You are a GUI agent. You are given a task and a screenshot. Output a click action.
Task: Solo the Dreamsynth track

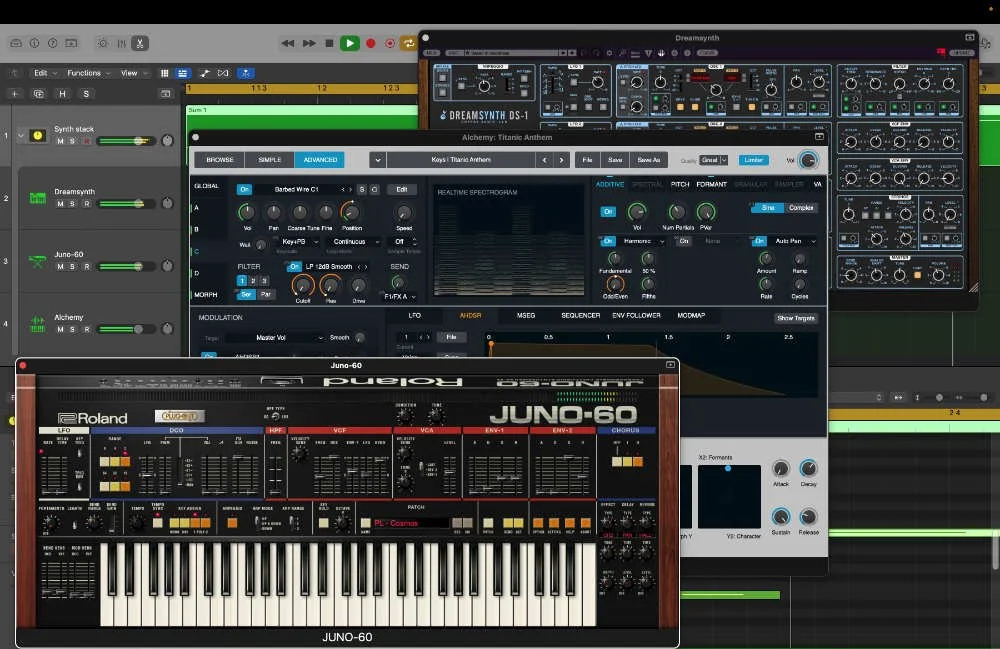coord(70,204)
